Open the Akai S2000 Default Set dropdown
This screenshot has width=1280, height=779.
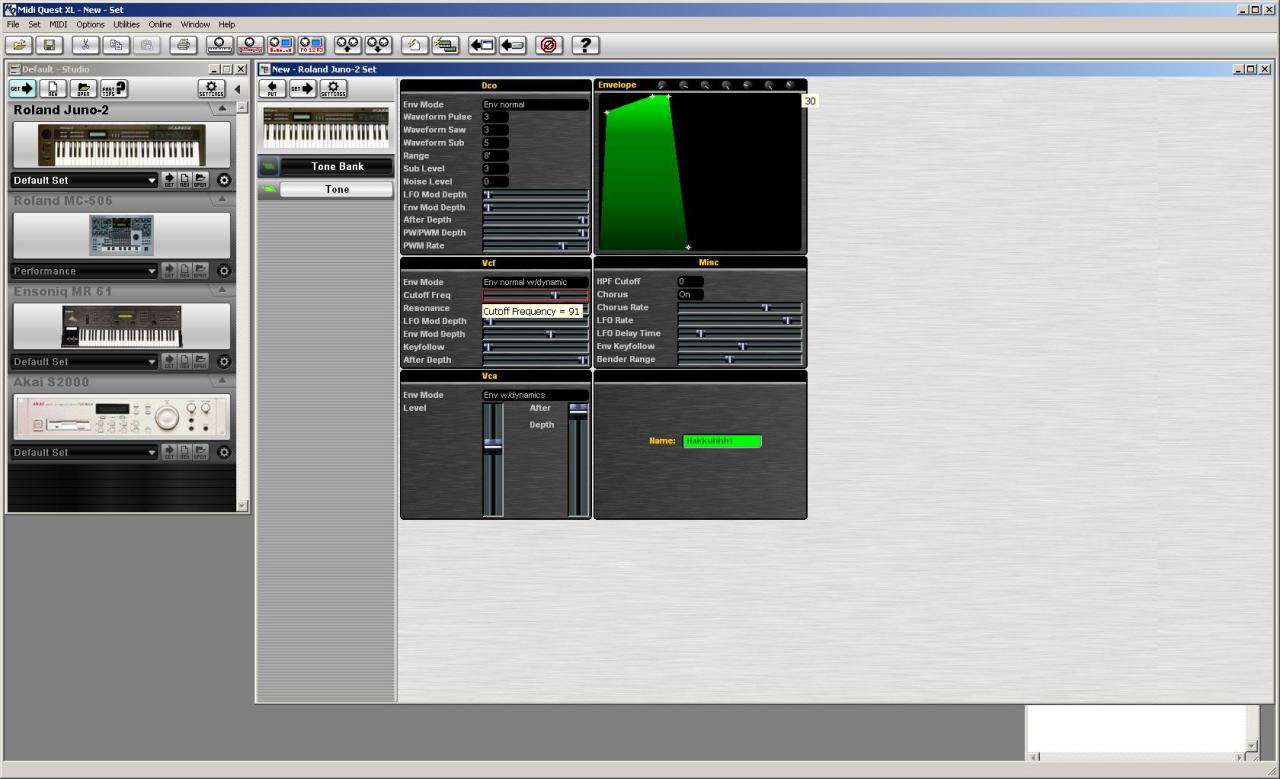click(85, 452)
